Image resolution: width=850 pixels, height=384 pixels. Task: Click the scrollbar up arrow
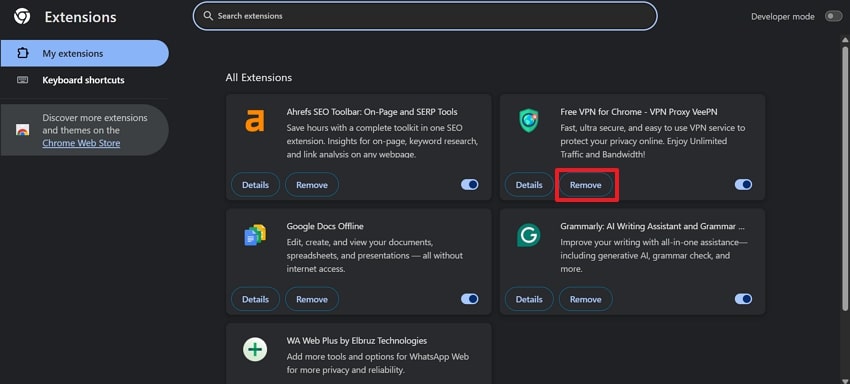click(845, 39)
